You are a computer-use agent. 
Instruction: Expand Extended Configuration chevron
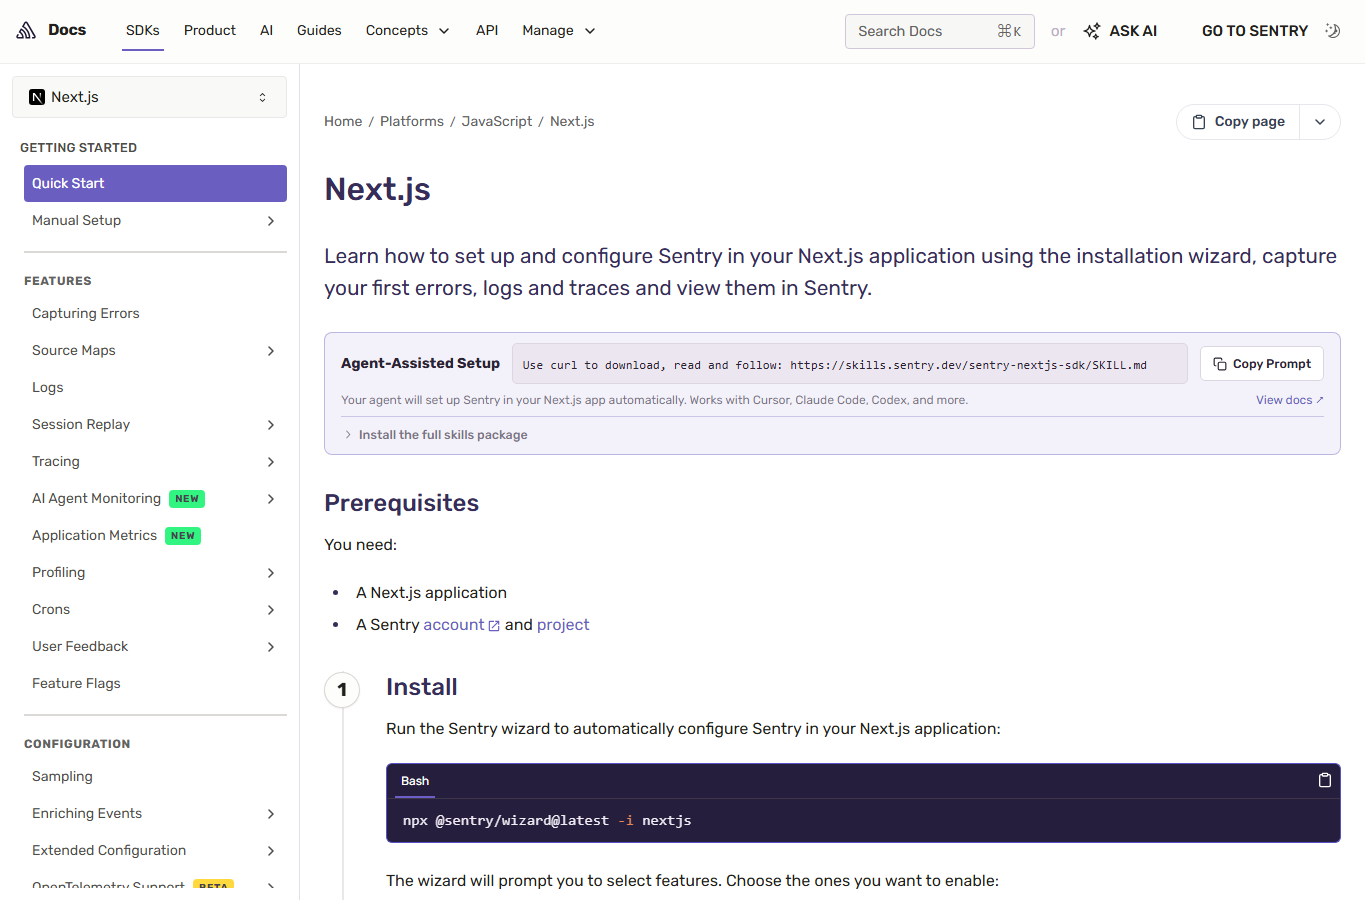271,851
